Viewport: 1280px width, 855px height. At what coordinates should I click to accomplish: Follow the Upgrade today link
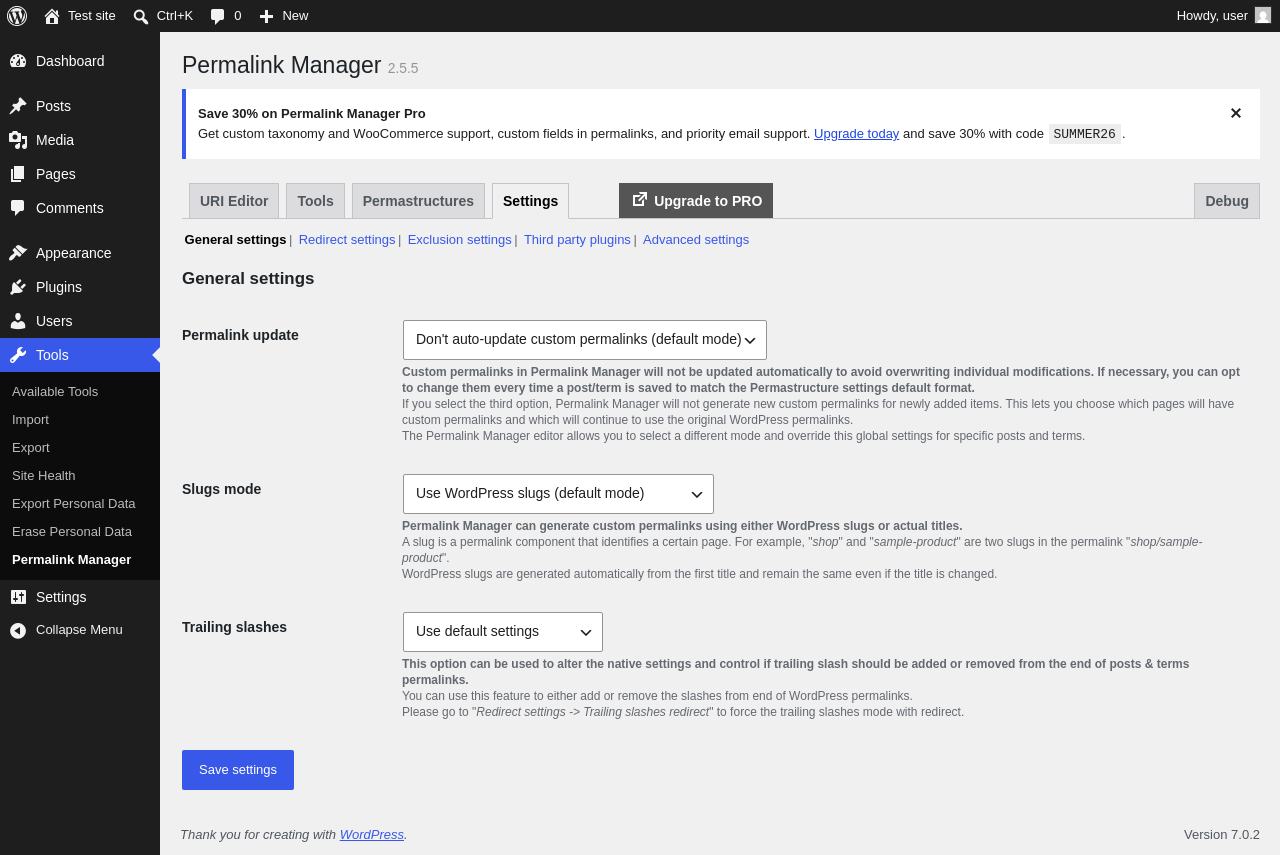click(856, 133)
